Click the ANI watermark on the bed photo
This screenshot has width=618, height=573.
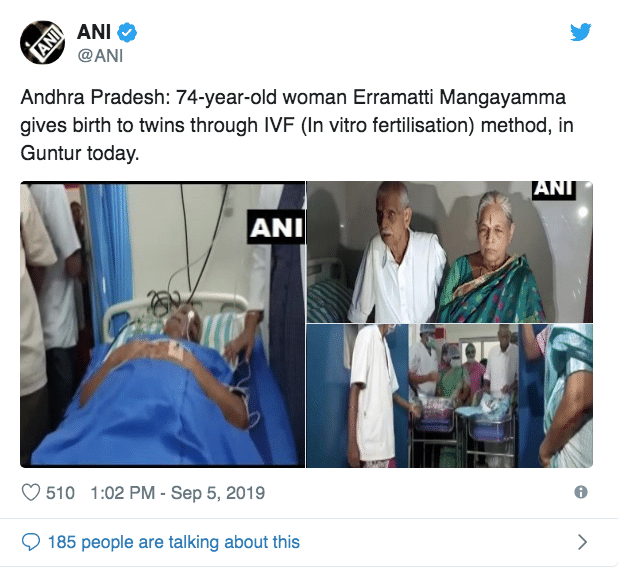pos(276,227)
